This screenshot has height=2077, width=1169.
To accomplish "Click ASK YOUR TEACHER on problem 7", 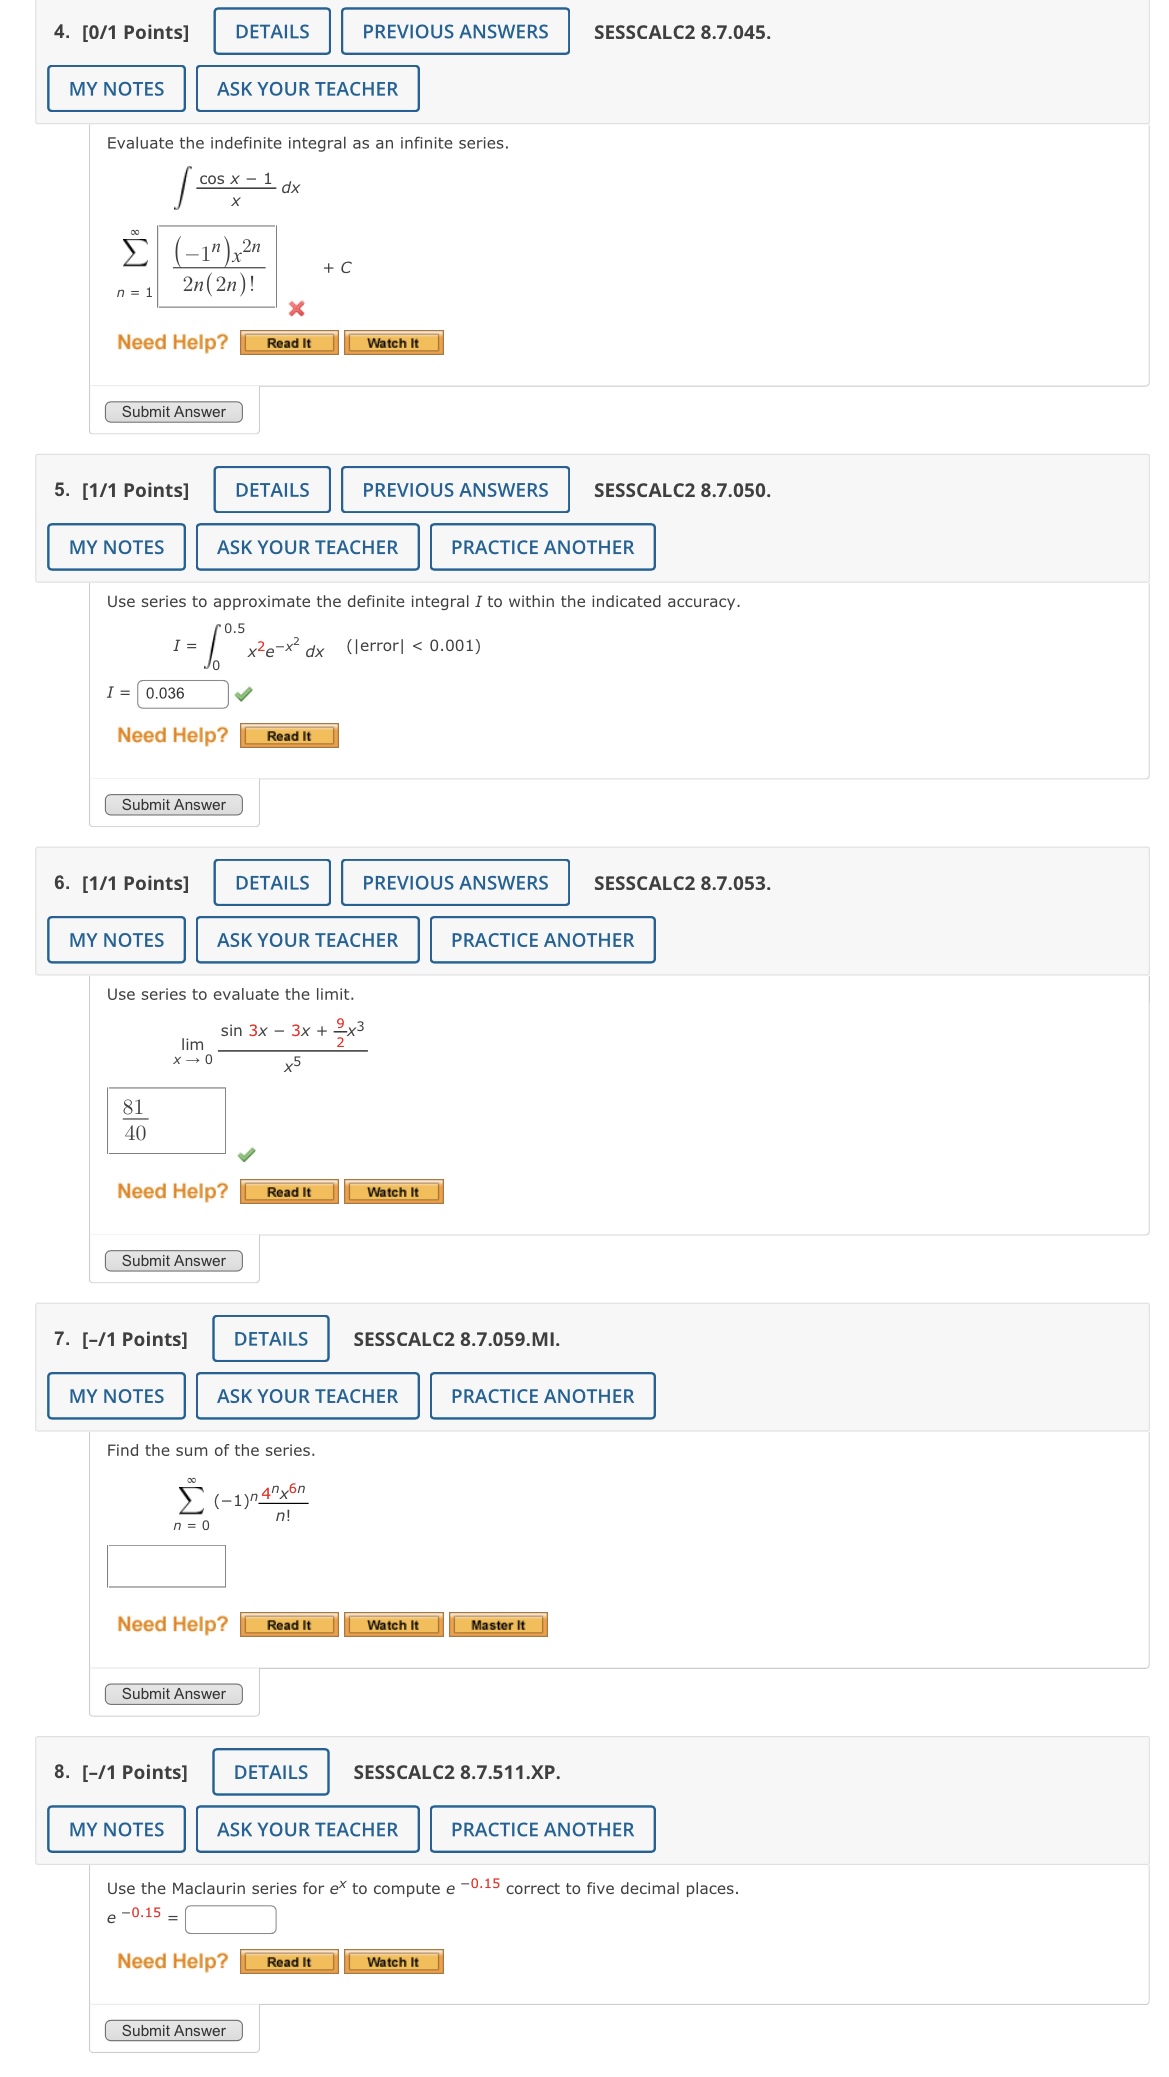I will 307,1397.
